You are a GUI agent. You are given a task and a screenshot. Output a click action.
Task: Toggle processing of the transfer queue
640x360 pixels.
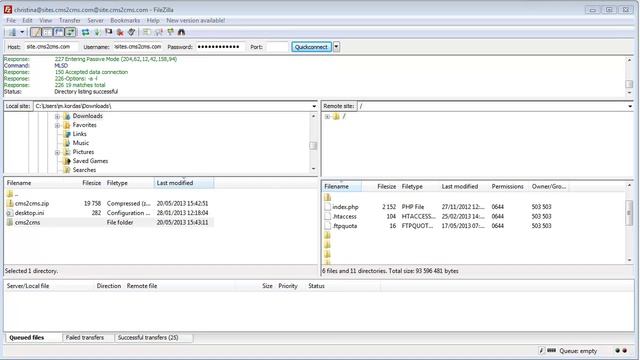pos(97,32)
